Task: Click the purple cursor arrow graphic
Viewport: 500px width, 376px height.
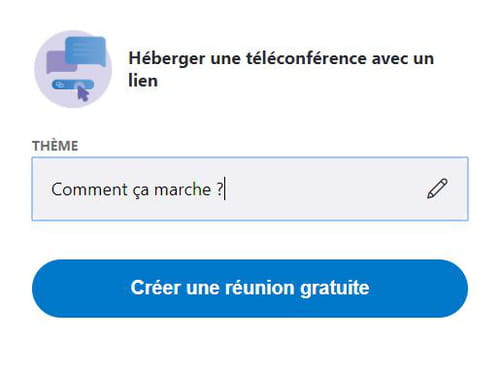Action: [83, 93]
